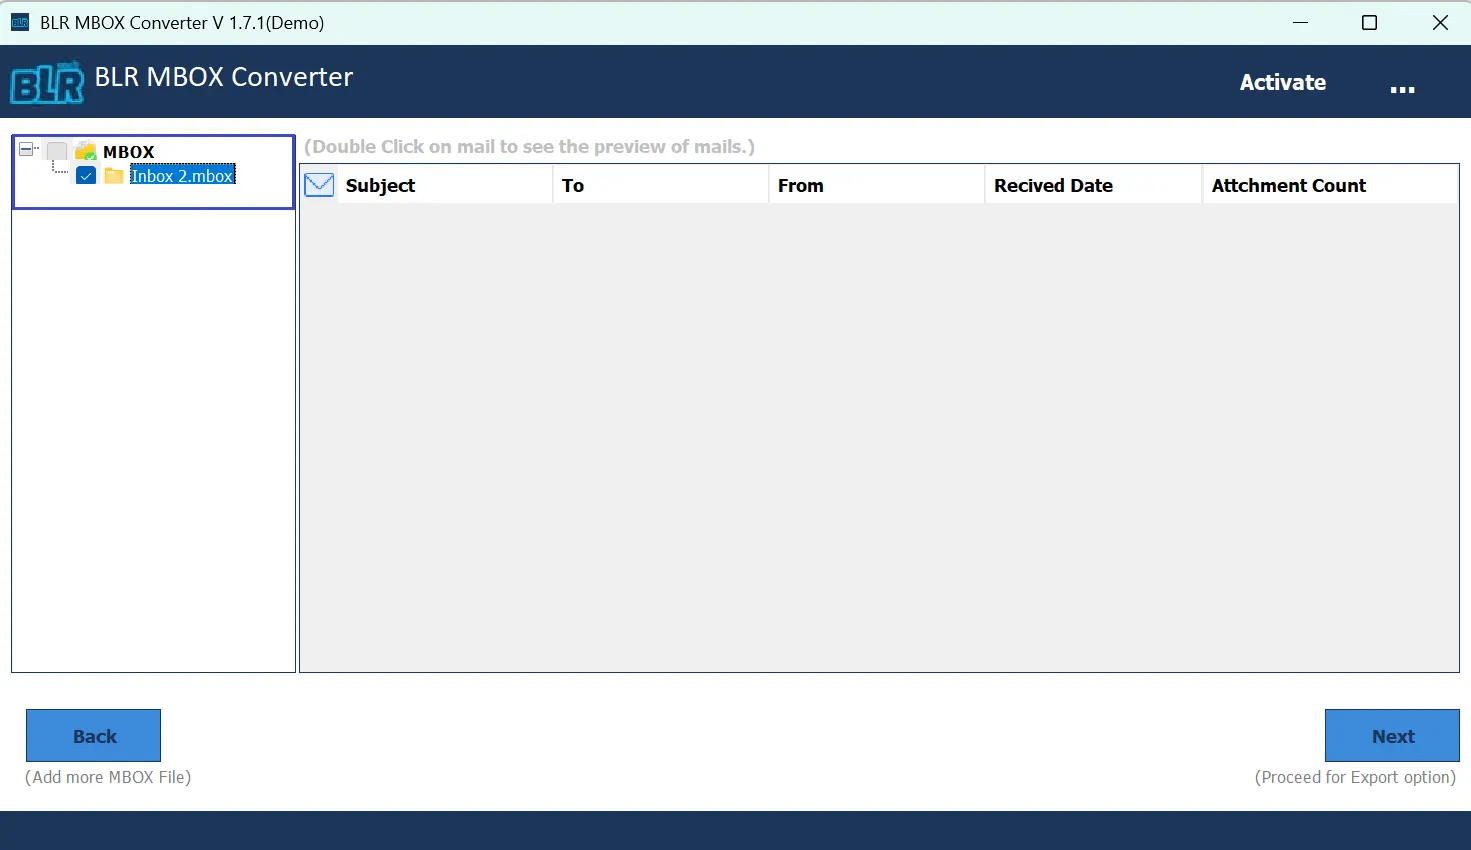
Task: Click the BLR logo in the header
Action: tap(47, 83)
